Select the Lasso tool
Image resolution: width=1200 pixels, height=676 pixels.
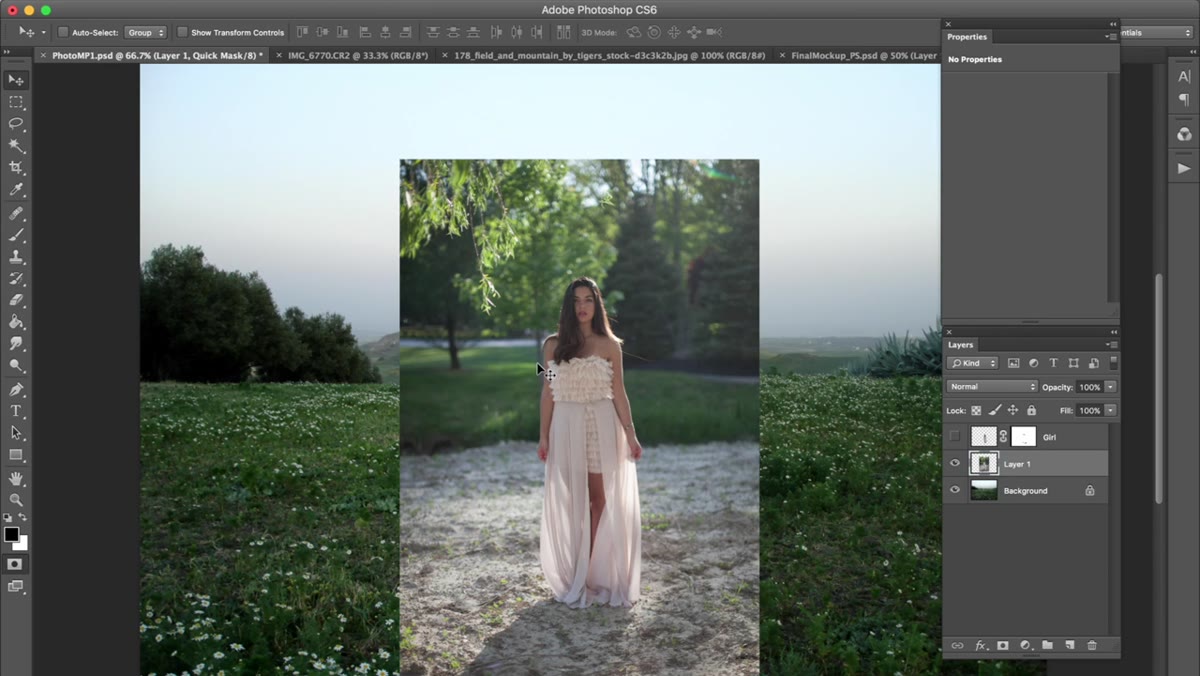click(16, 124)
